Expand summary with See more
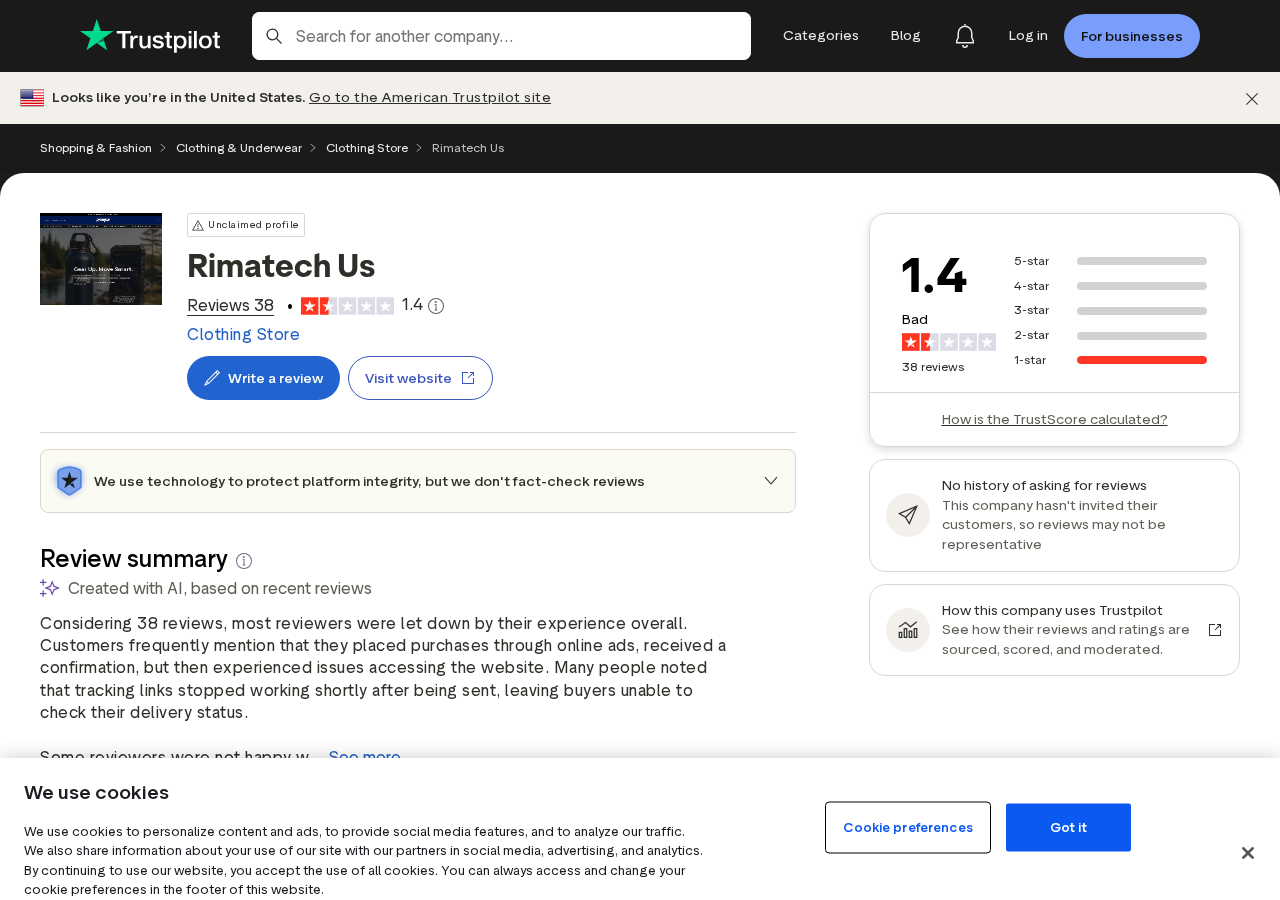 pos(364,756)
